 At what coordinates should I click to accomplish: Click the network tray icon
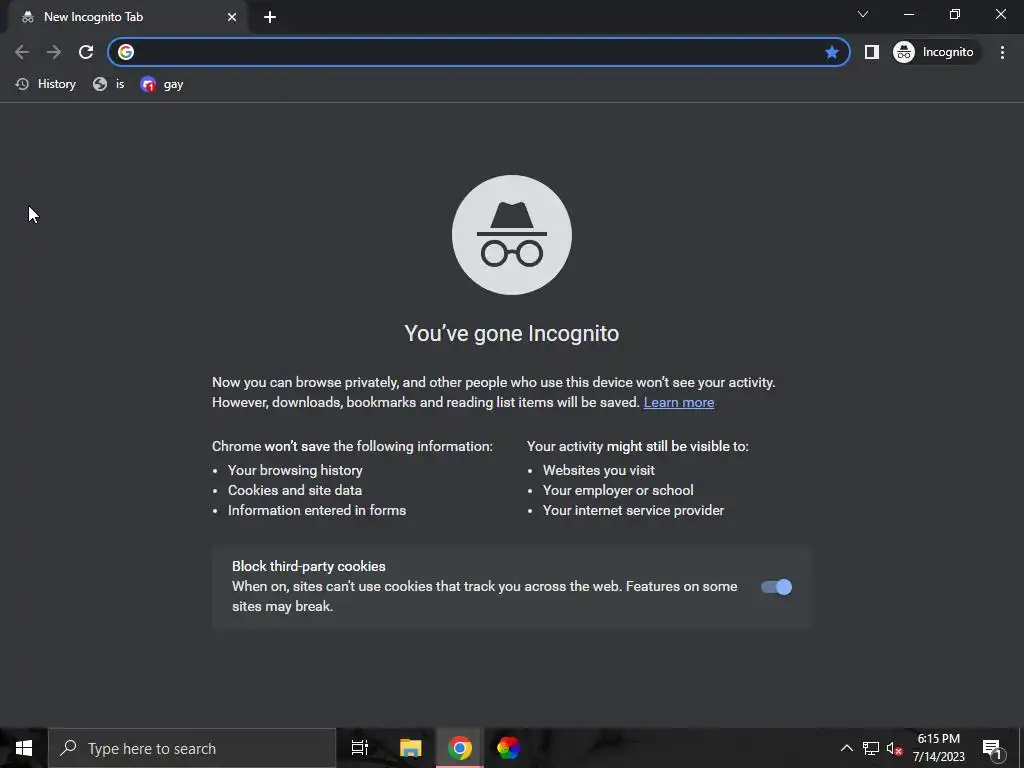[871, 748]
